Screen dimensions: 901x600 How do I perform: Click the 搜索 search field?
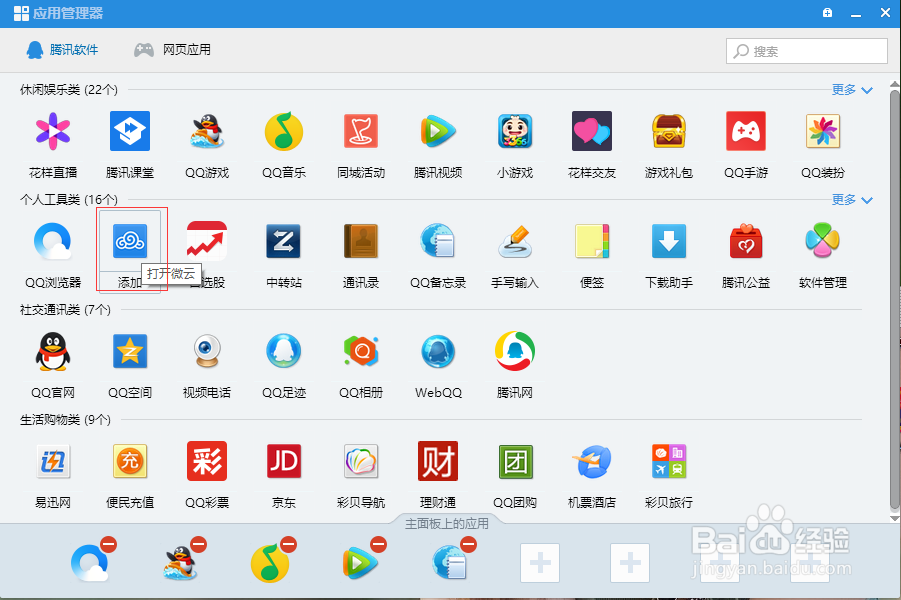click(807, 51)
